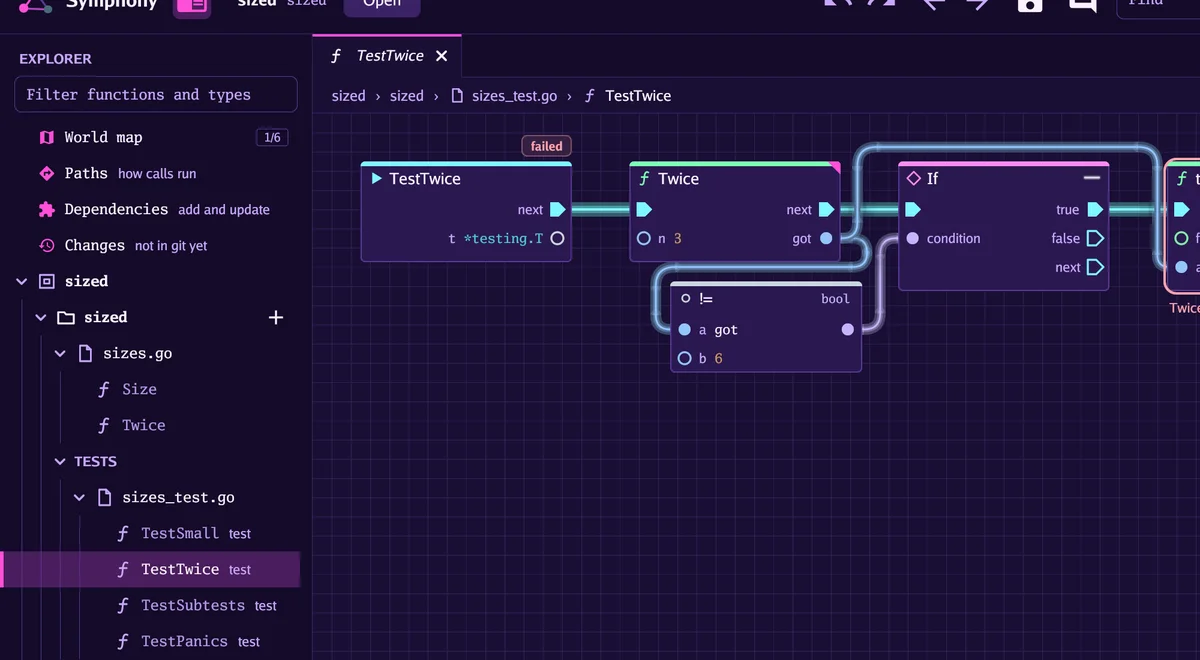Open the TestPanics test
This screenshot has height=660, width=1200.
(x=184, y=641)
